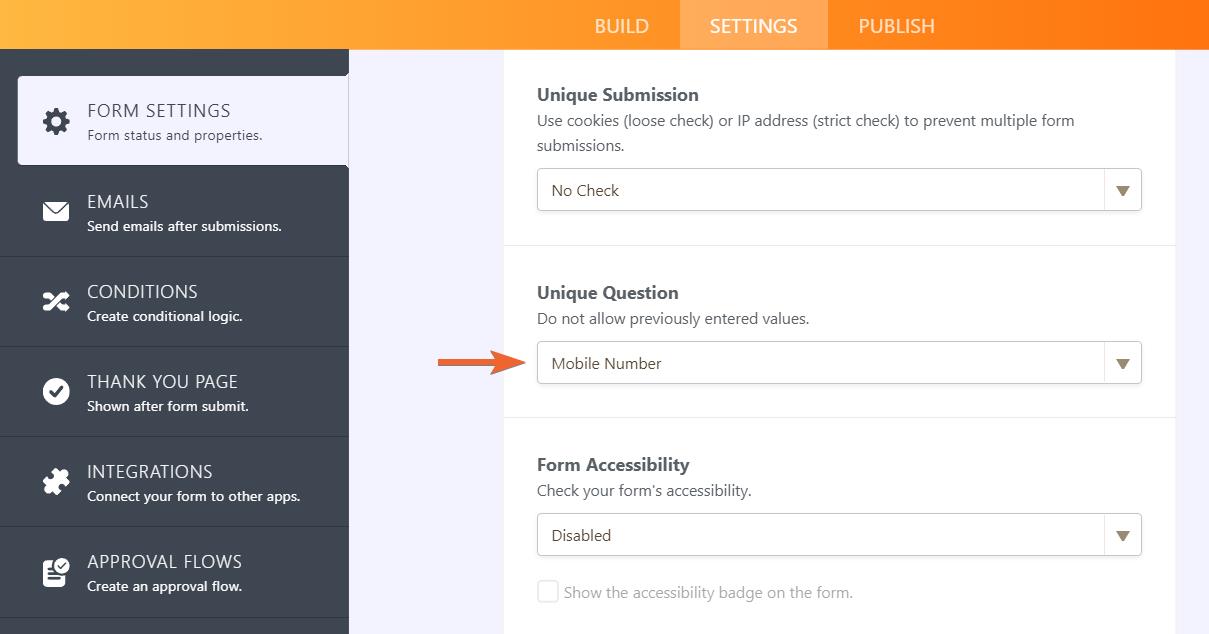Open Approval Flows sidebar section
Screen dimensions: 1209x634
[165, 572]
